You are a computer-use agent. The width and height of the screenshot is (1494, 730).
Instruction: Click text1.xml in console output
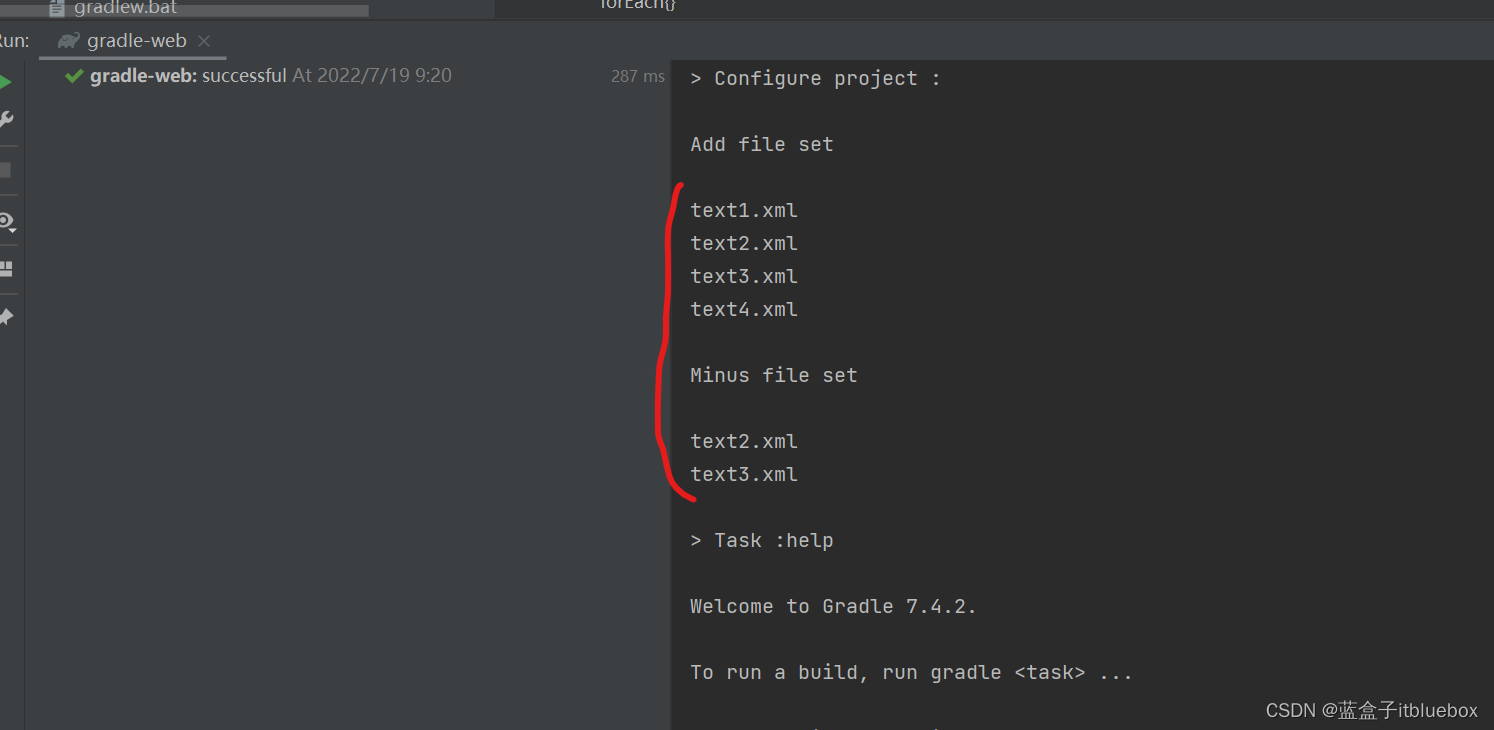pyautogui.click(x=744, y=210)
